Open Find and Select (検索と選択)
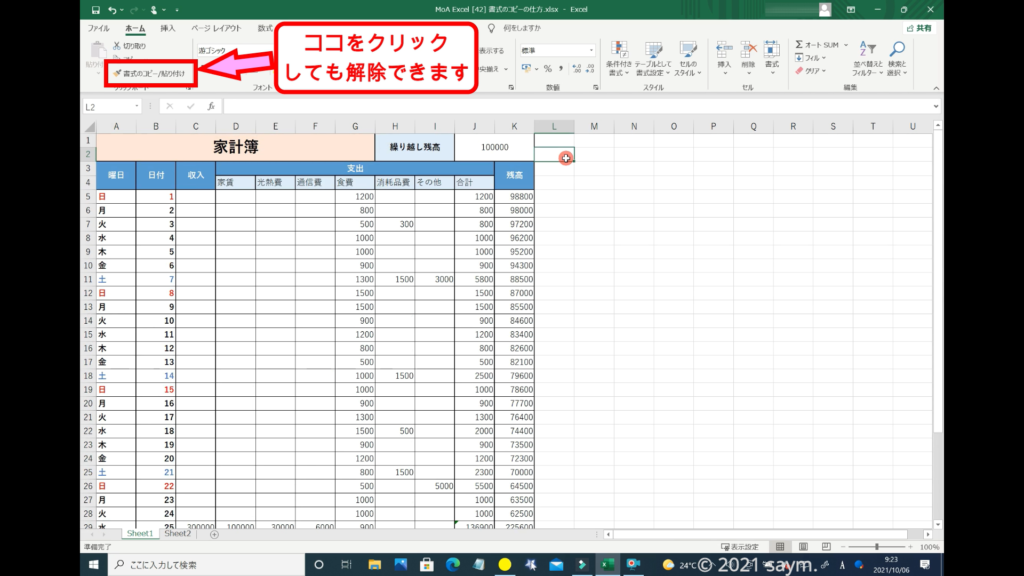This screenshot has height=576, width=1024. (x=897, y=58)
